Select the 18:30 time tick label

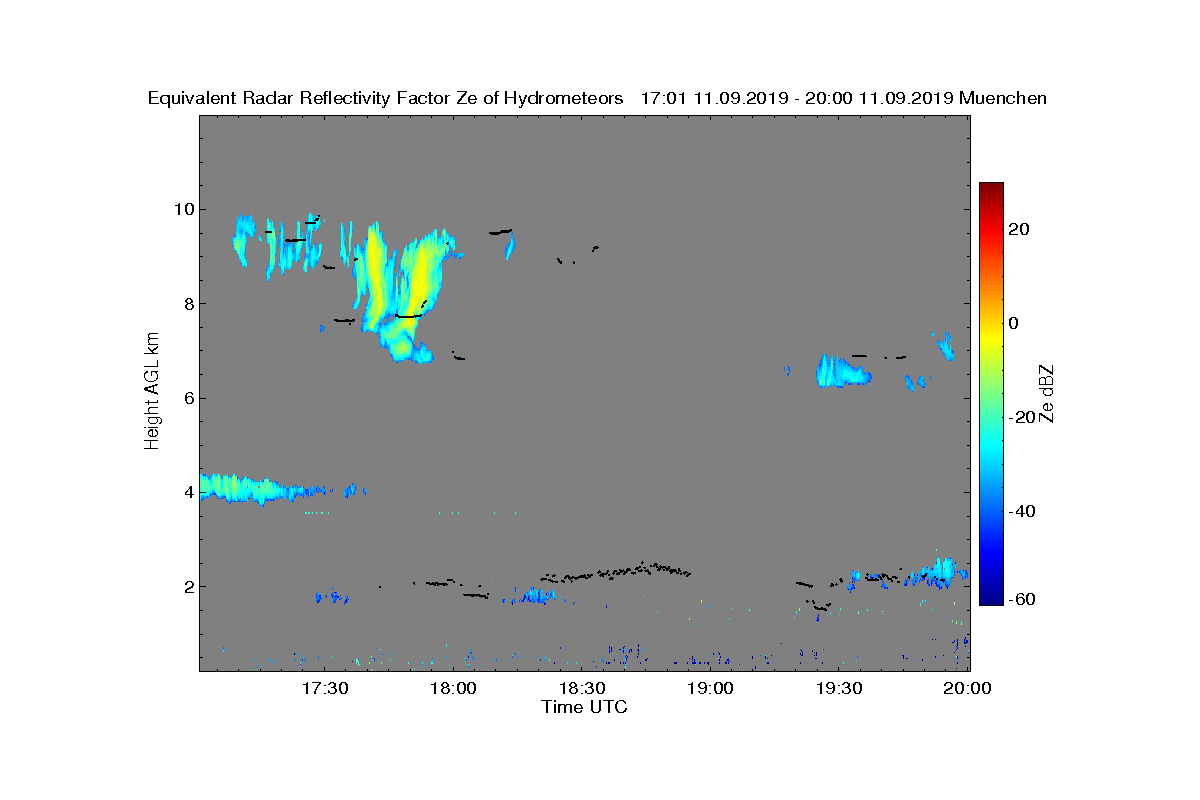pyautogui.click(x=583, y=689)
